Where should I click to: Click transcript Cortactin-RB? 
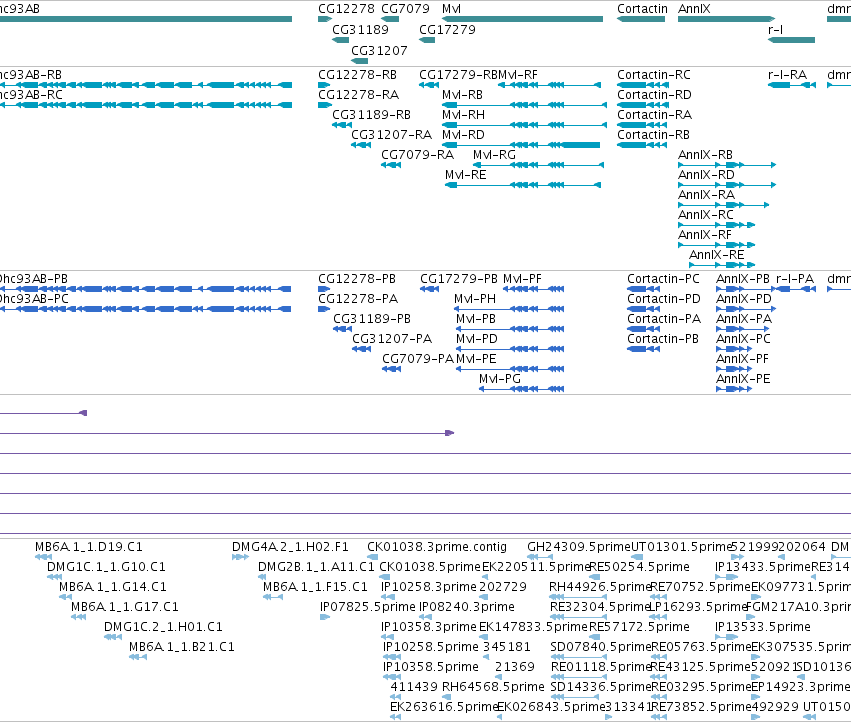(x=642, y=145)
